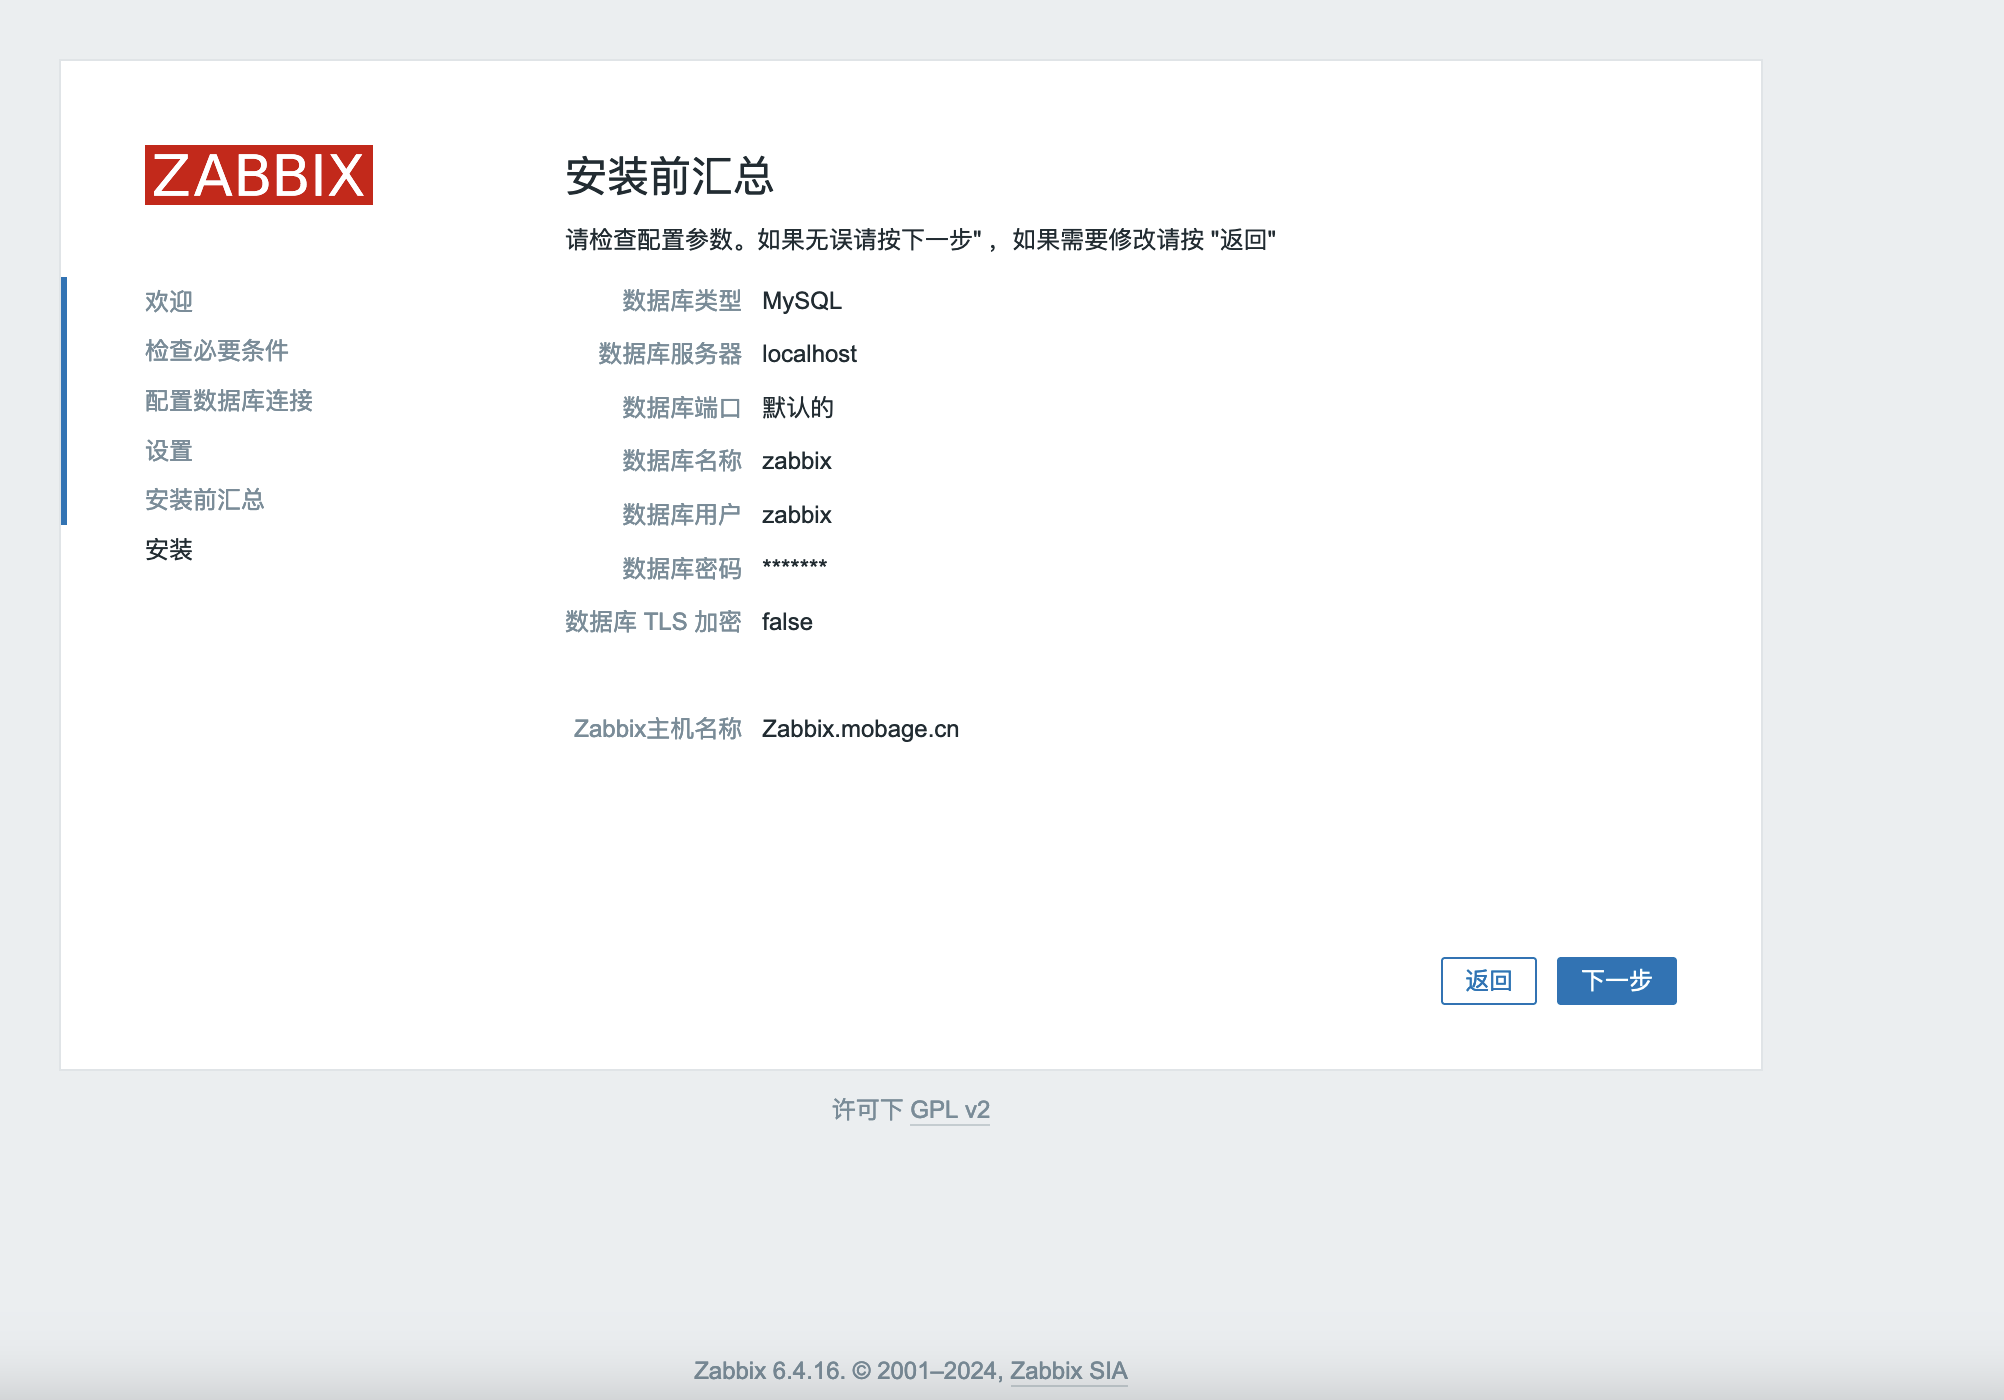The height and width of the screenshot is (1400, 2004).
Task: Select the 设置 step in sidebar
Action: 169,451
